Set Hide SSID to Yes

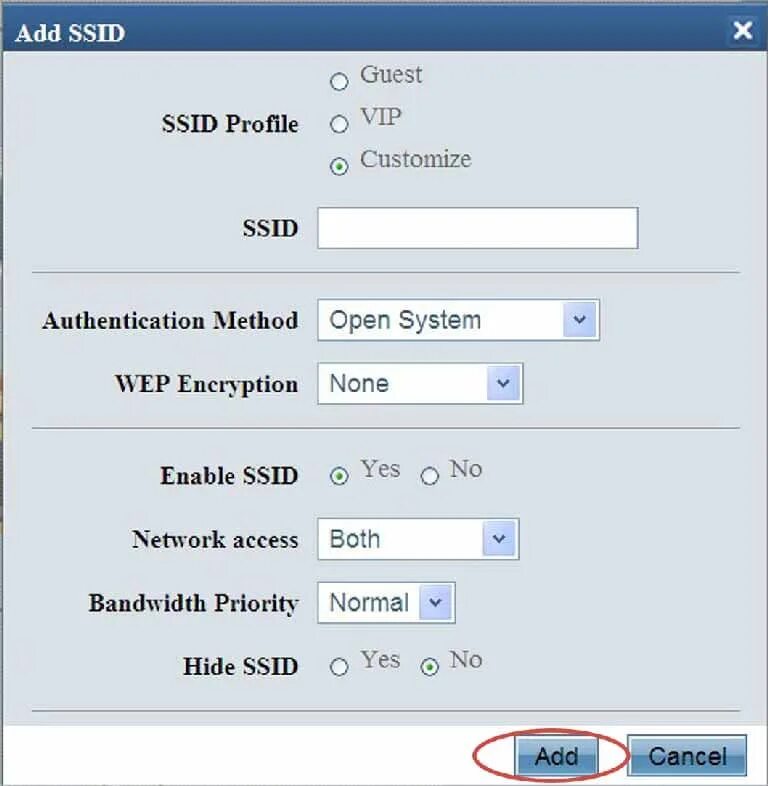(339, 667)
